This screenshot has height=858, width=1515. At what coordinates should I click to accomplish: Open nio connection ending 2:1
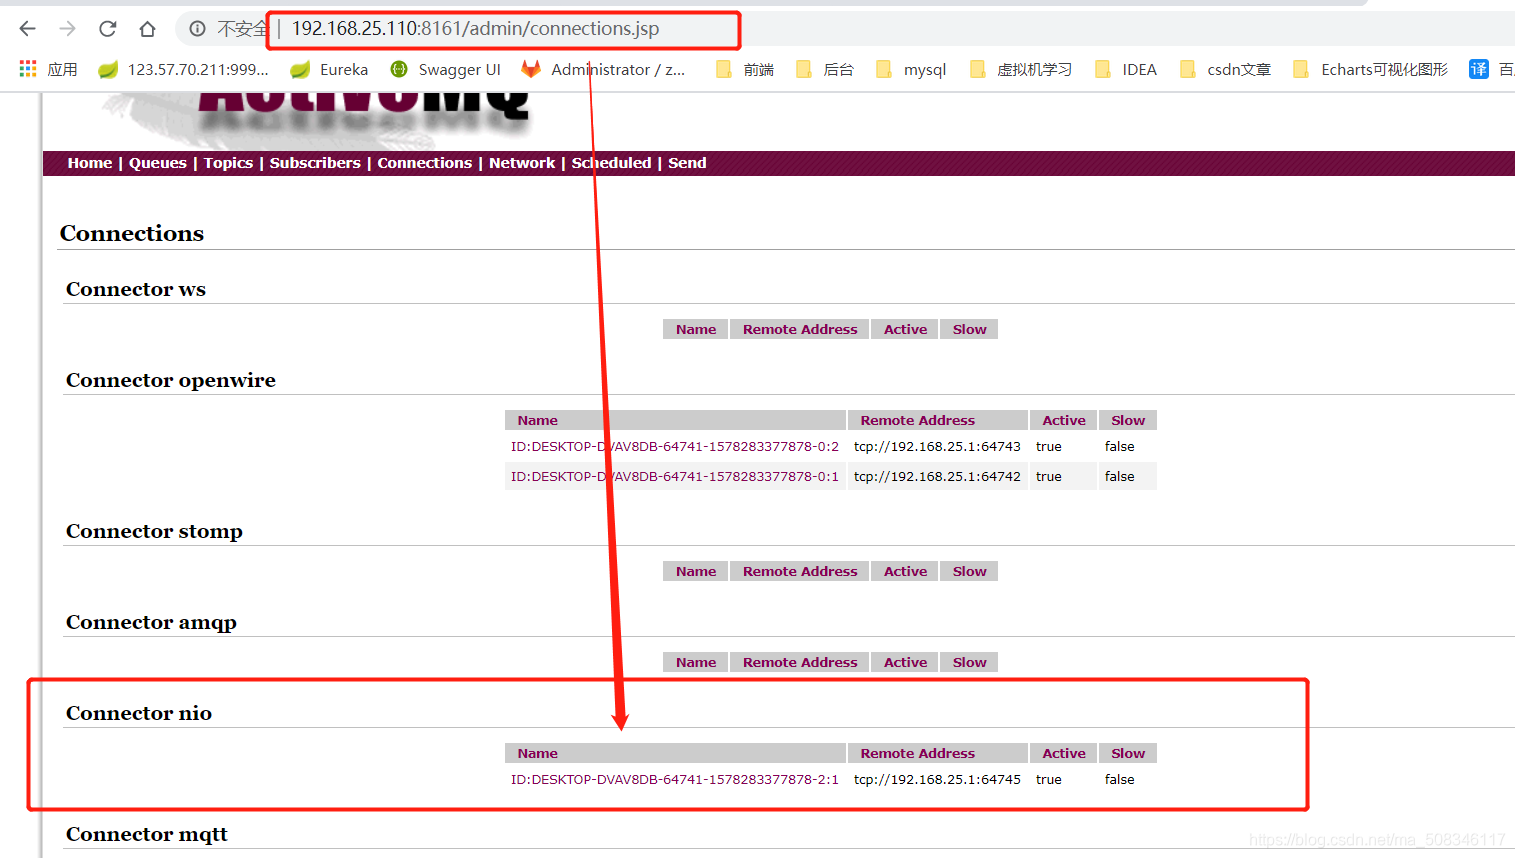click(x=675, y=780)
